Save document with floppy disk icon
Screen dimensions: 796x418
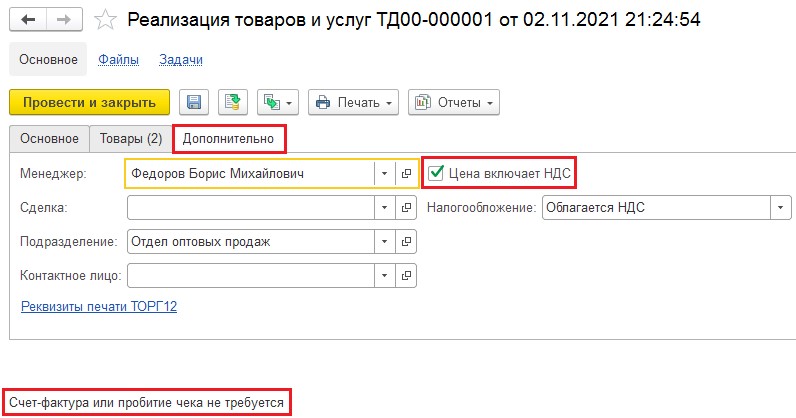click(x=194, y=102)
